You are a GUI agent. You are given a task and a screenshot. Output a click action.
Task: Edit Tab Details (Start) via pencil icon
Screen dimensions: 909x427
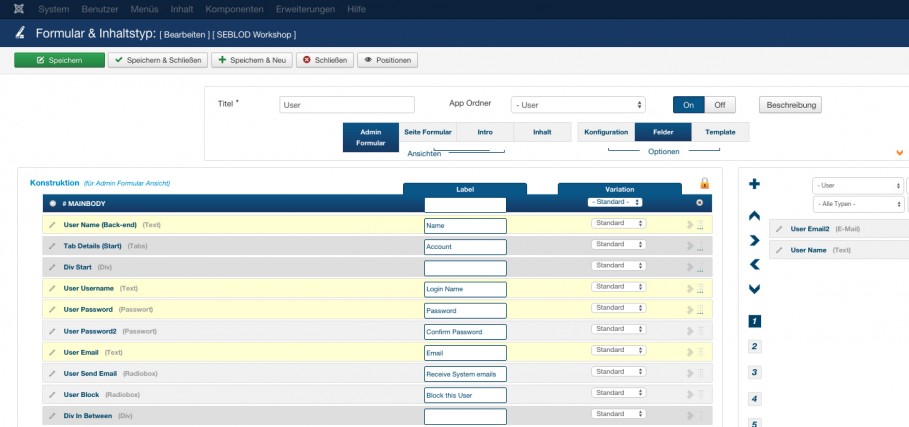tap(52, 246)
